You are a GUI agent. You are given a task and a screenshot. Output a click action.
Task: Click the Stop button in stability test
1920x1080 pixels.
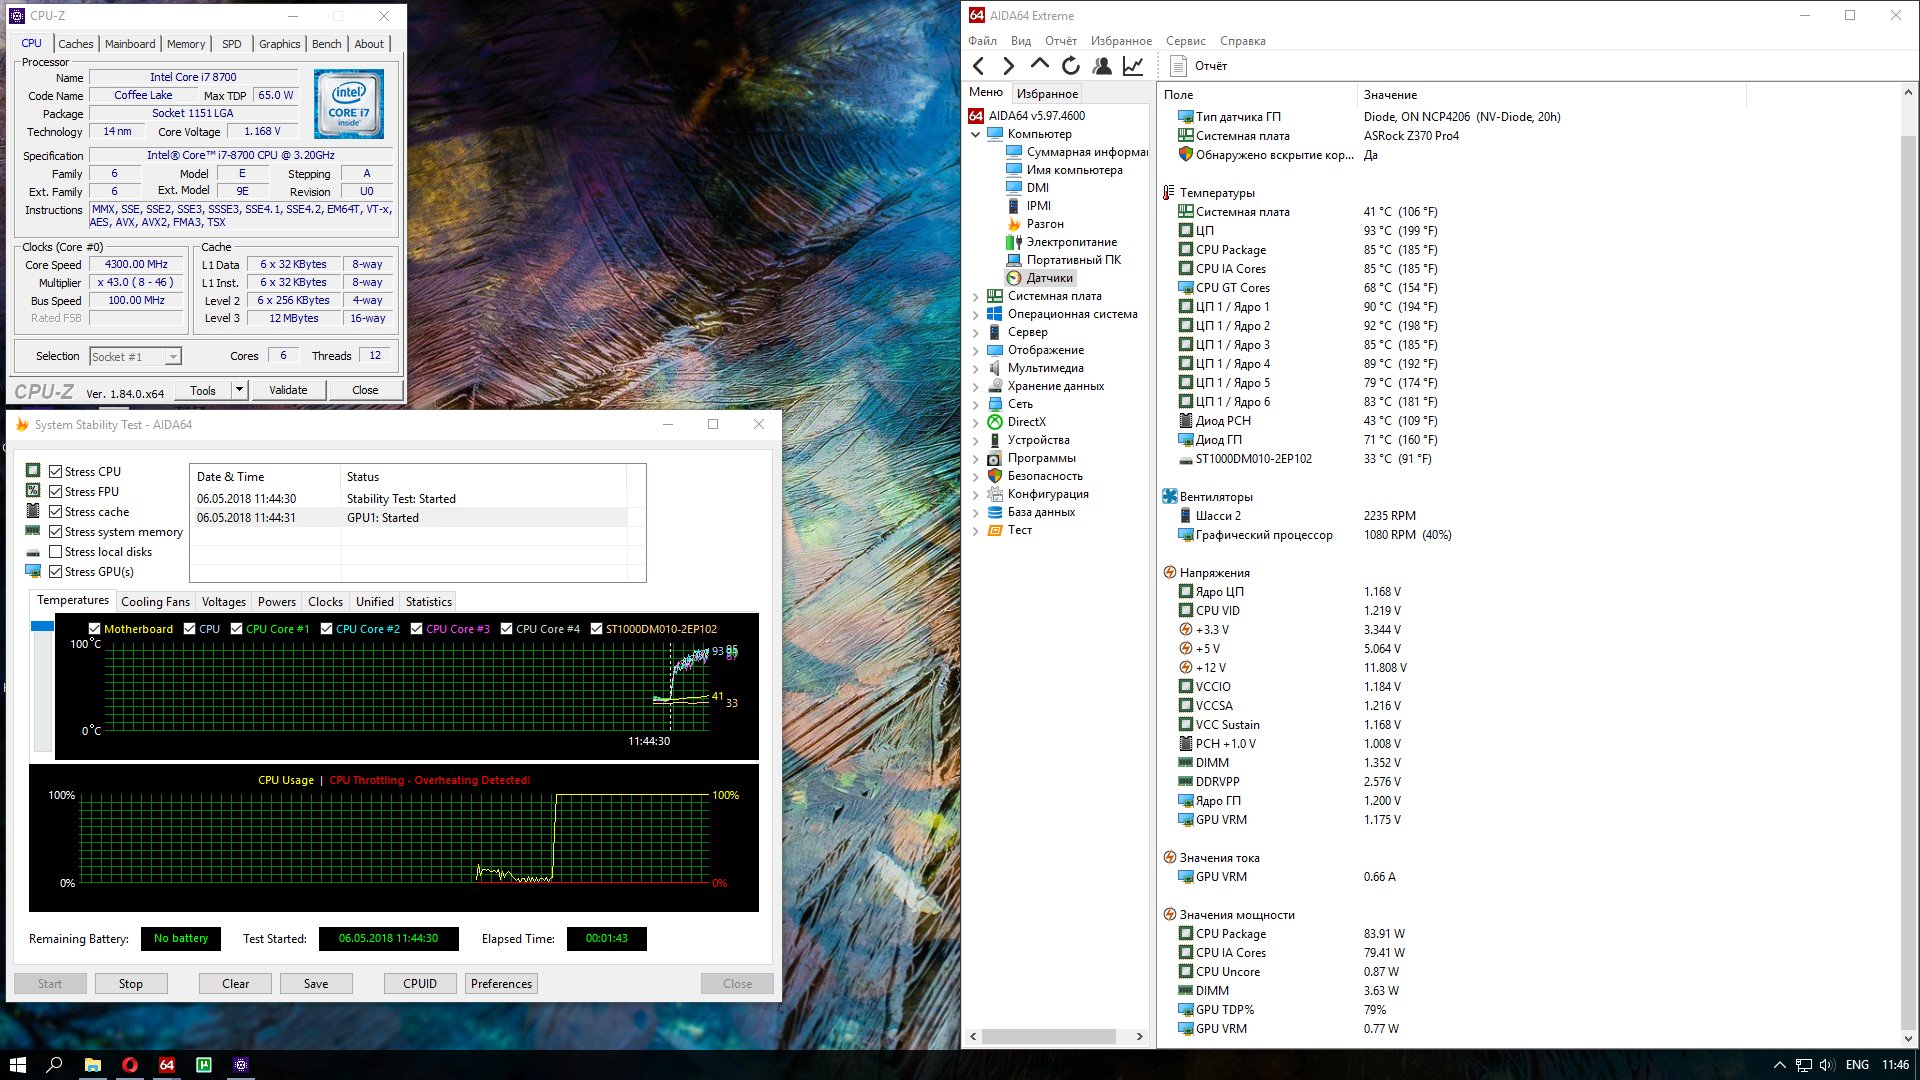tap(131, 984)
